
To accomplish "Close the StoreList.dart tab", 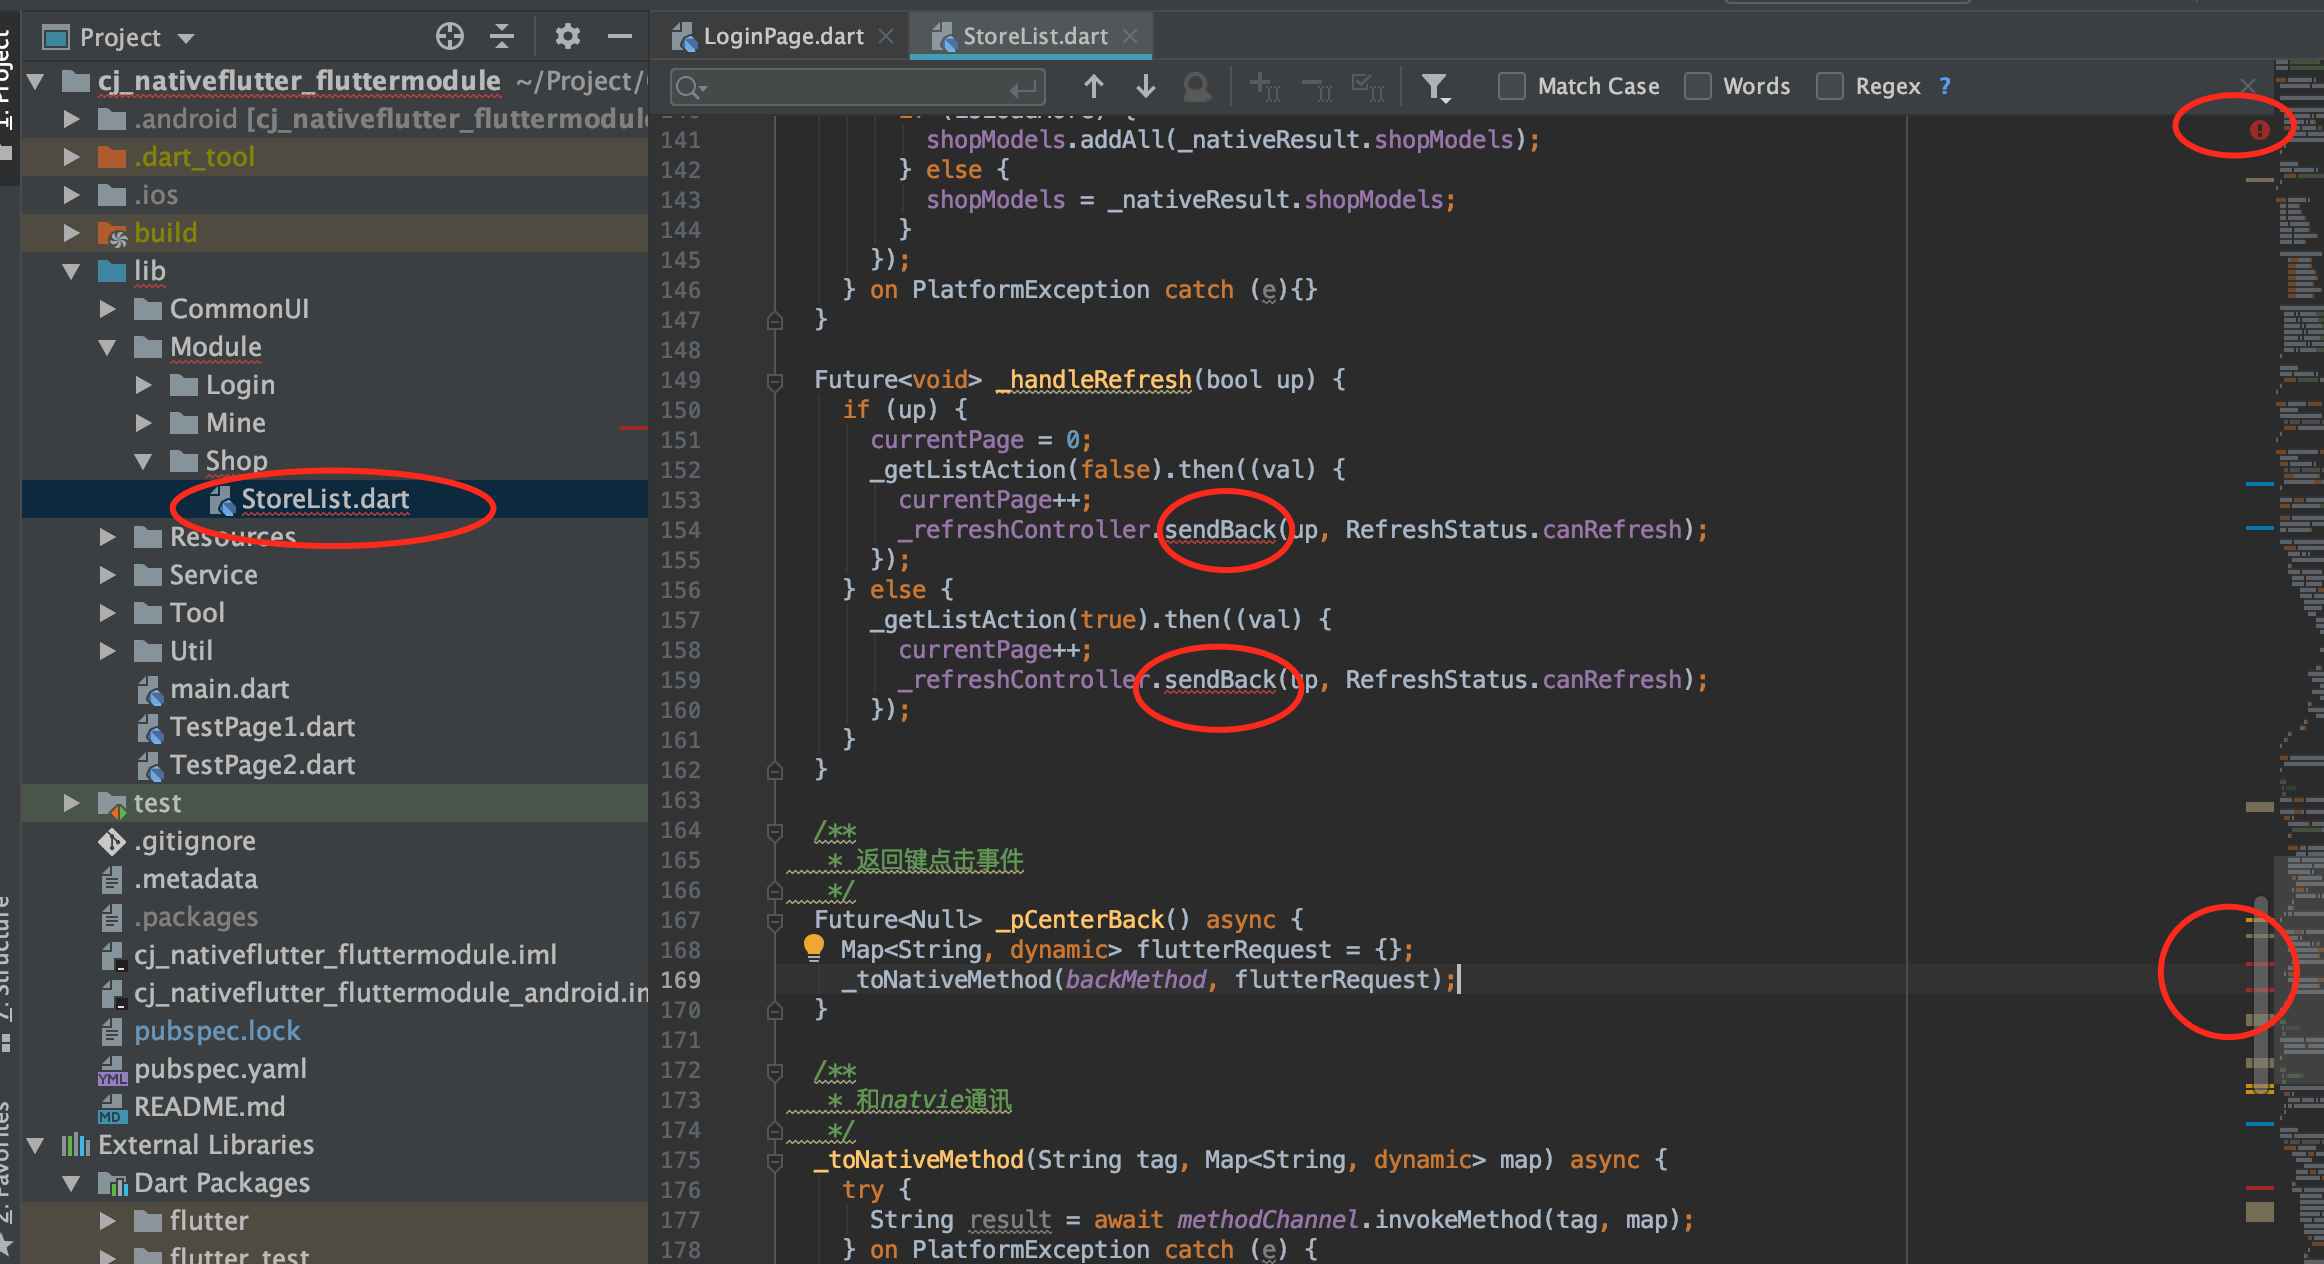I will click(x=1130, y=37).
